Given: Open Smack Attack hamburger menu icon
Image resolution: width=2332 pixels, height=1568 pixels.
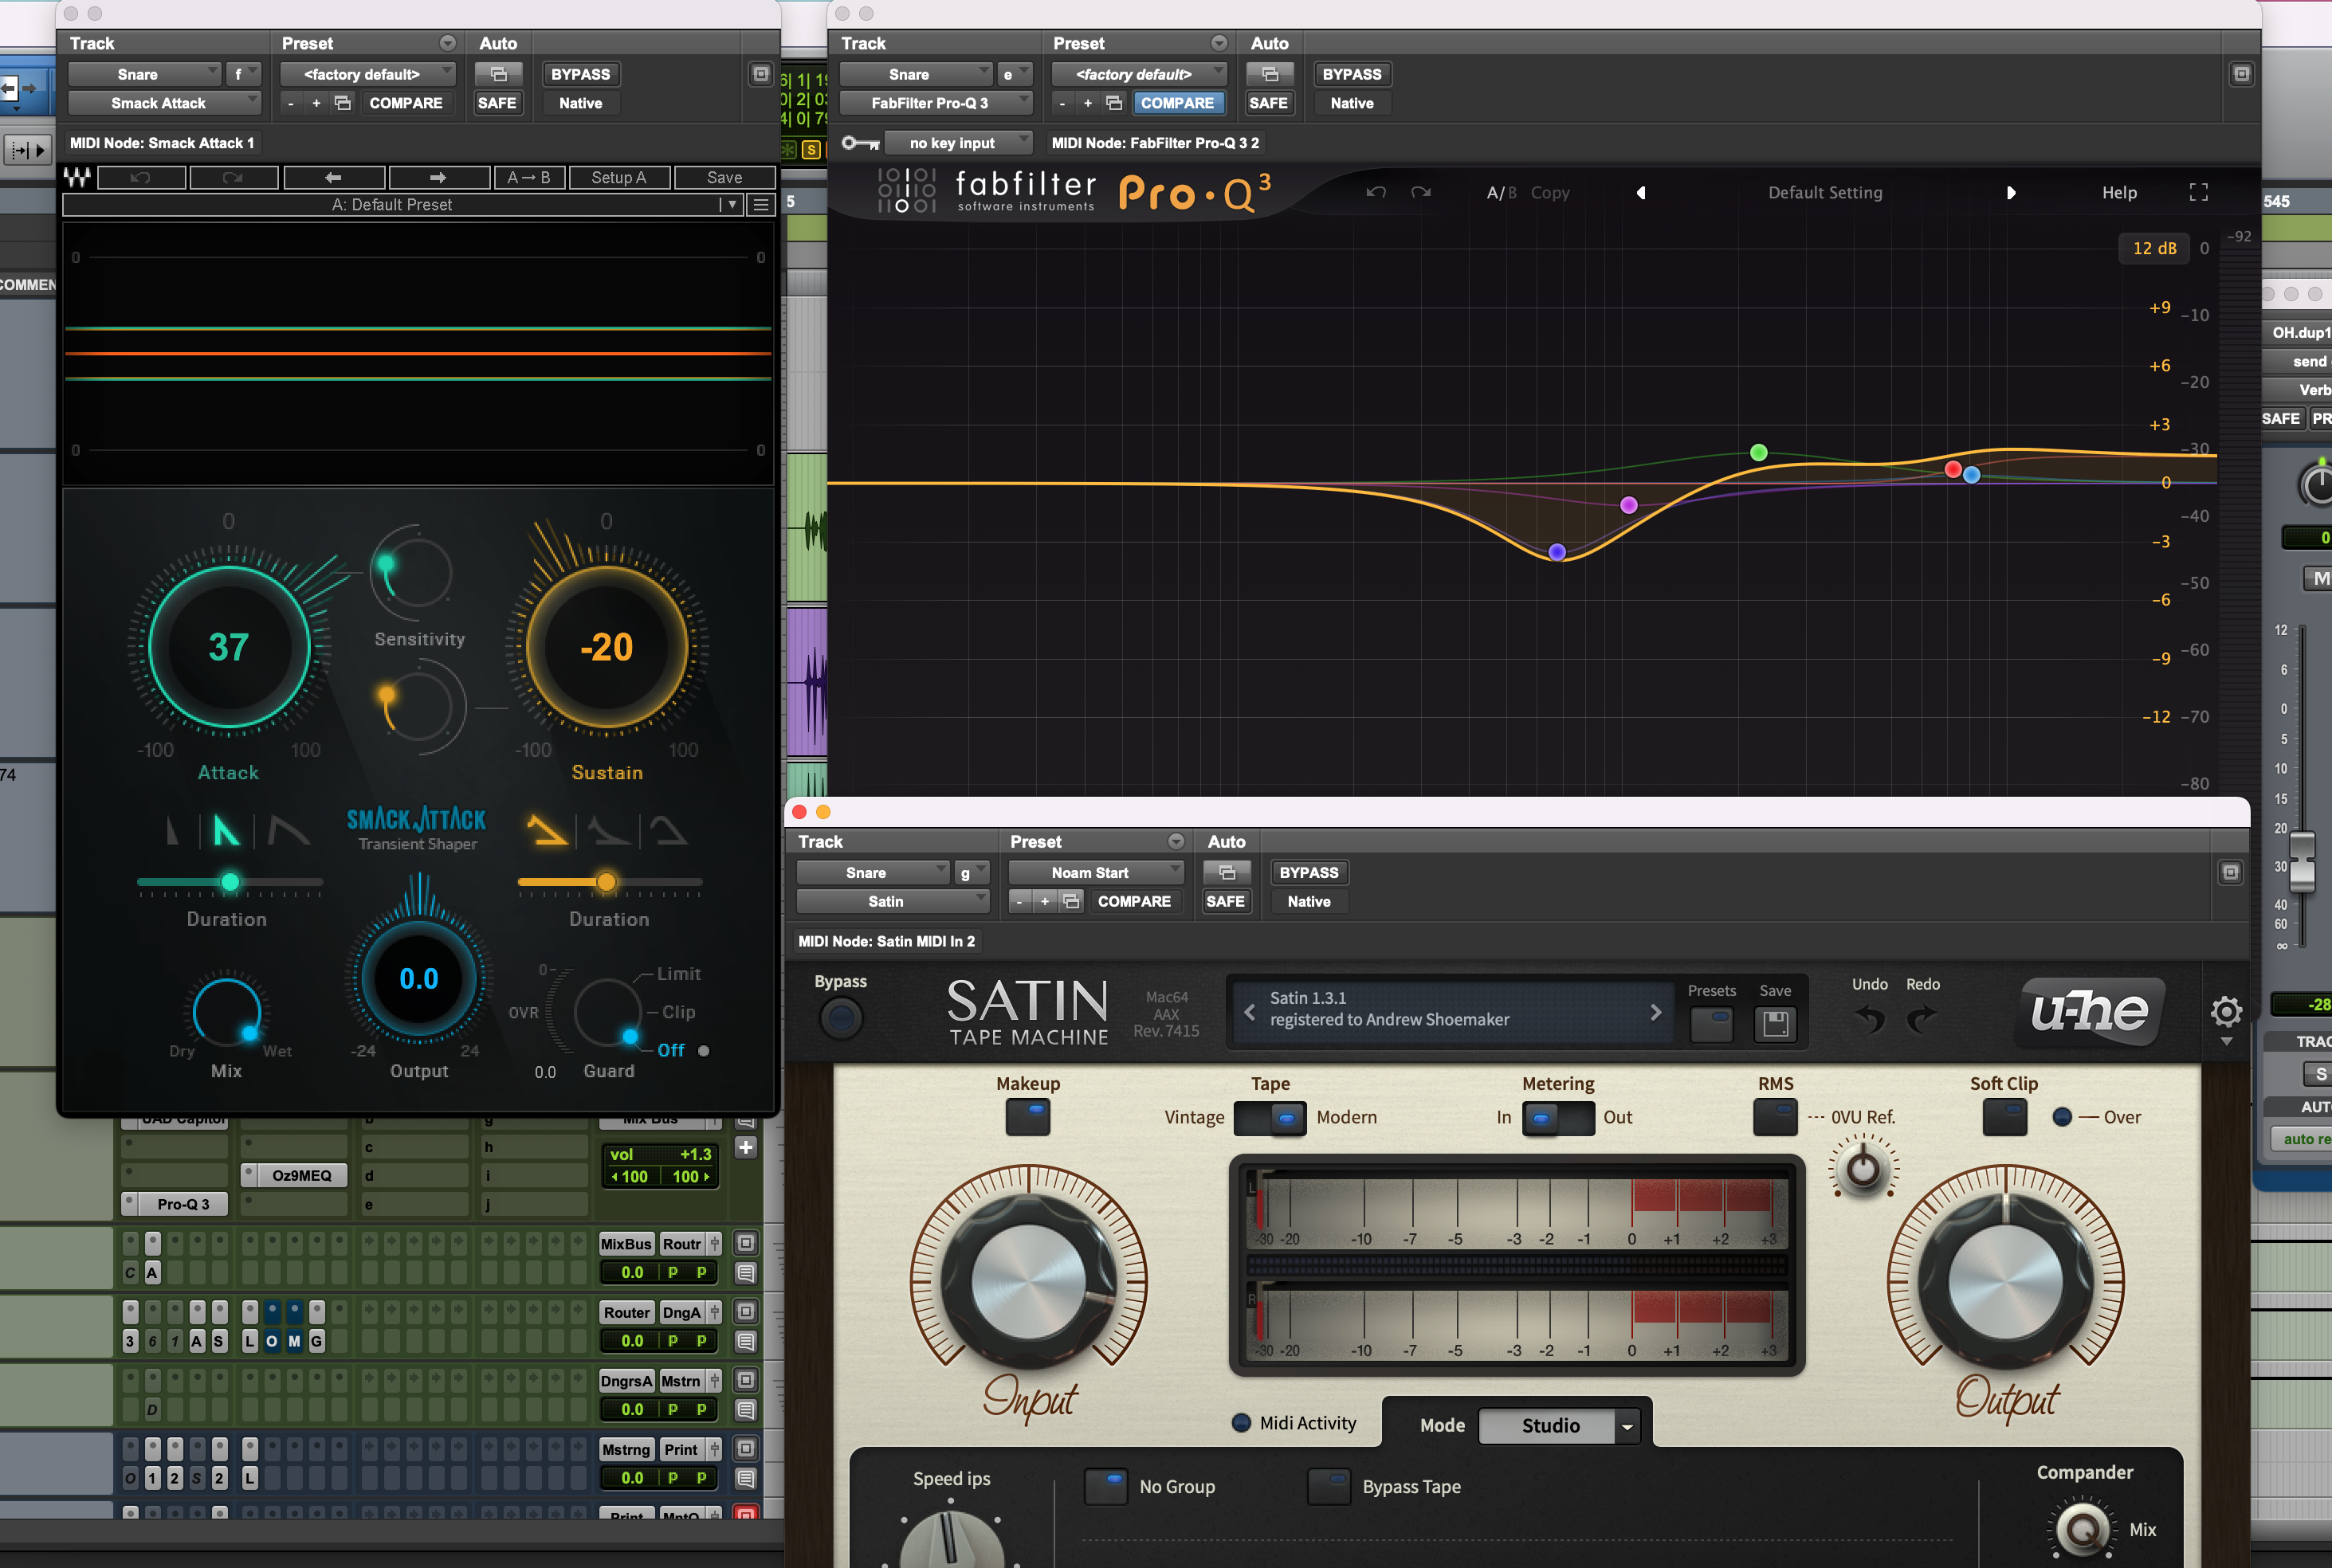Looking at the screenshot, I should 761,205.
